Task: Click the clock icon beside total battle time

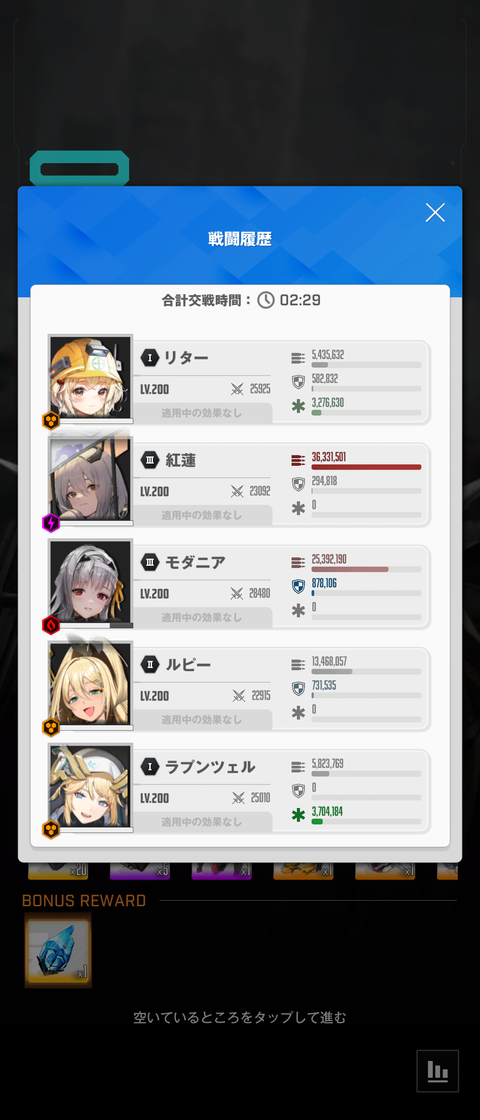Action: click(x=266, y=300)
